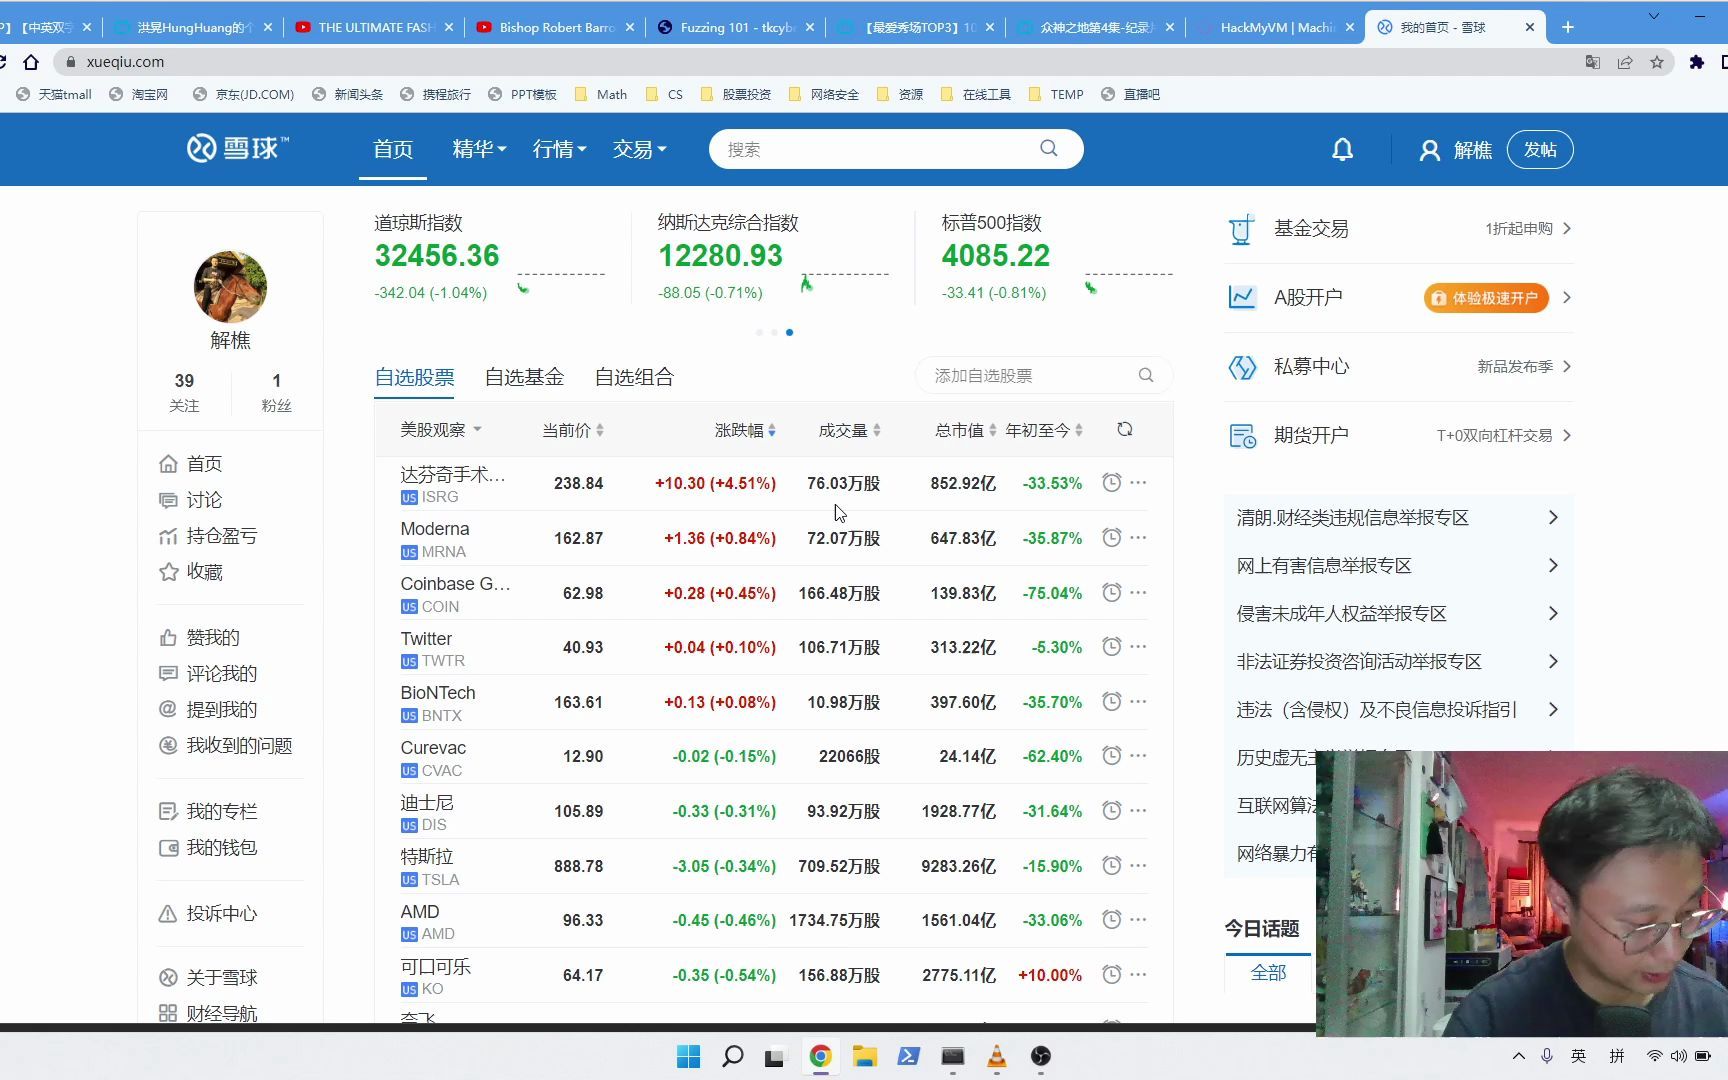1728x1080 pixels.
Task: Switch to 自选基金 tab
Action: coord(524,377)
